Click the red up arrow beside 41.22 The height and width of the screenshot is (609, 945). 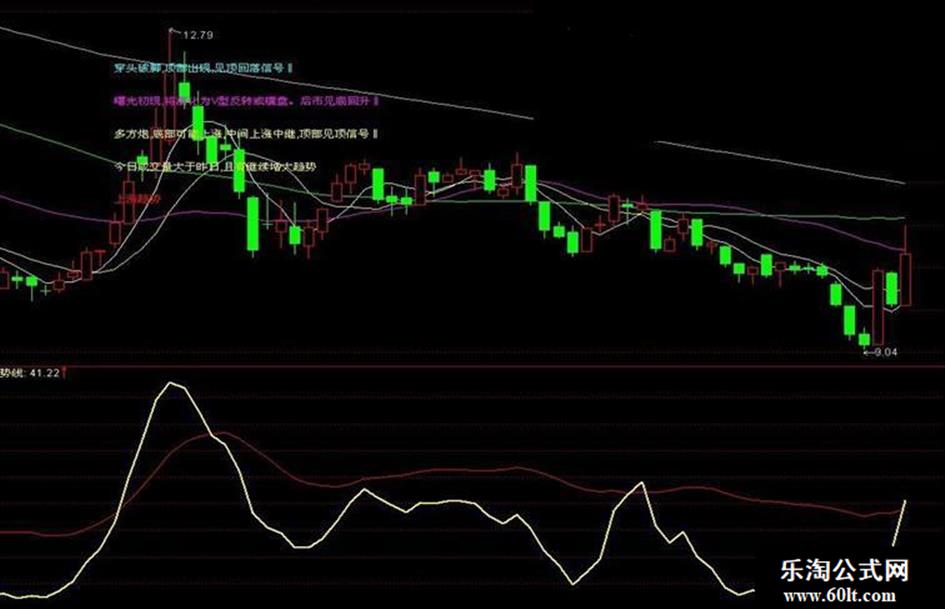pos(64,373)
